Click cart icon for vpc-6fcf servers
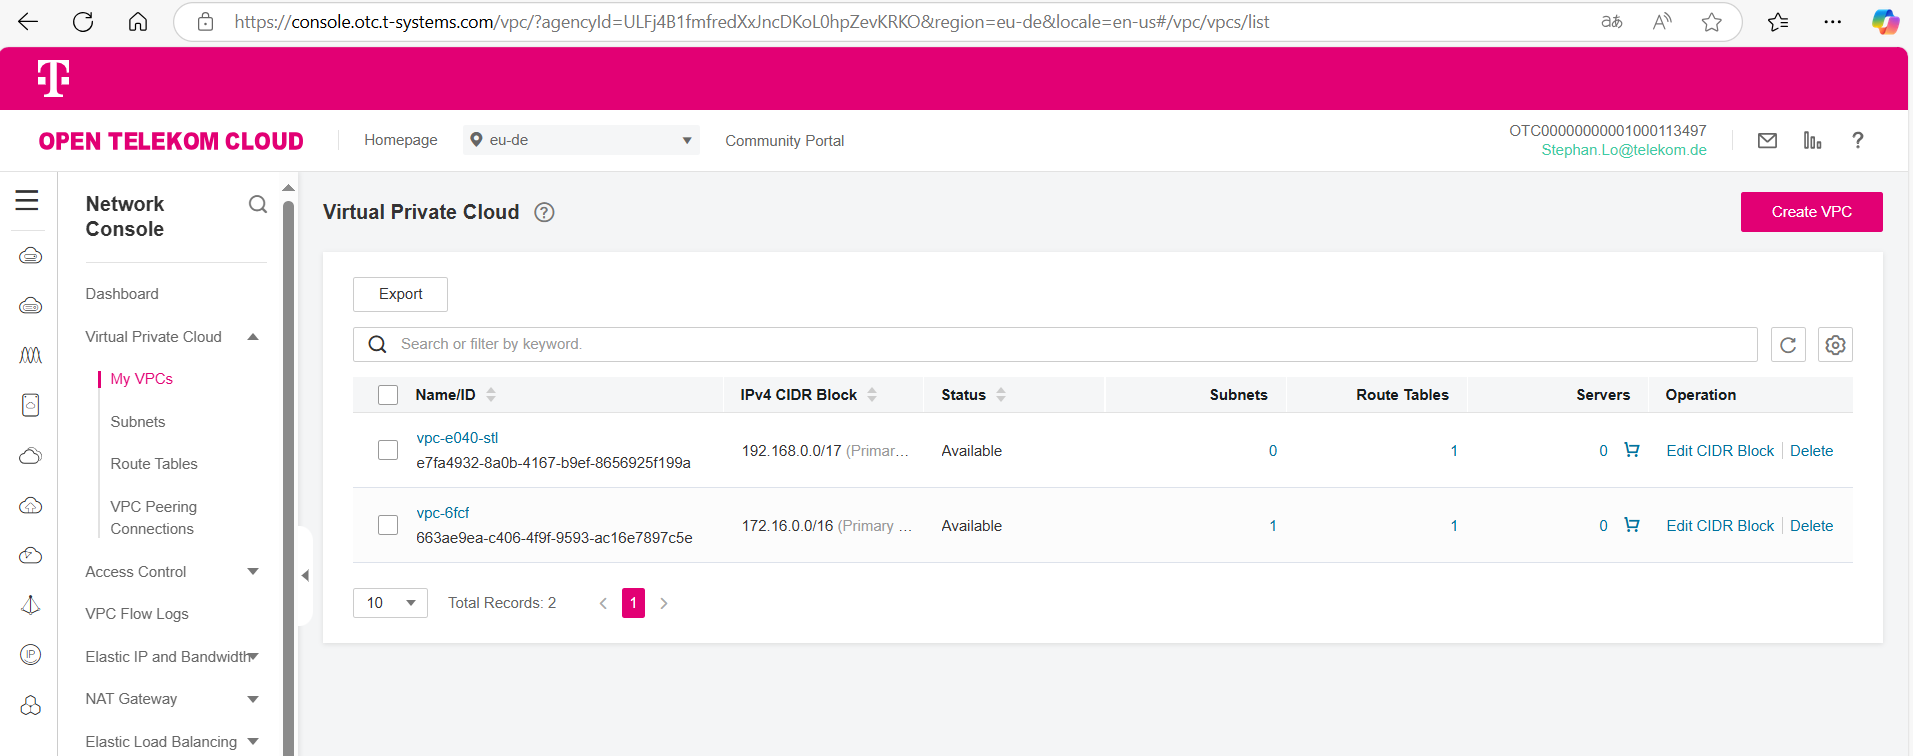 click(x=1632, y=525)
